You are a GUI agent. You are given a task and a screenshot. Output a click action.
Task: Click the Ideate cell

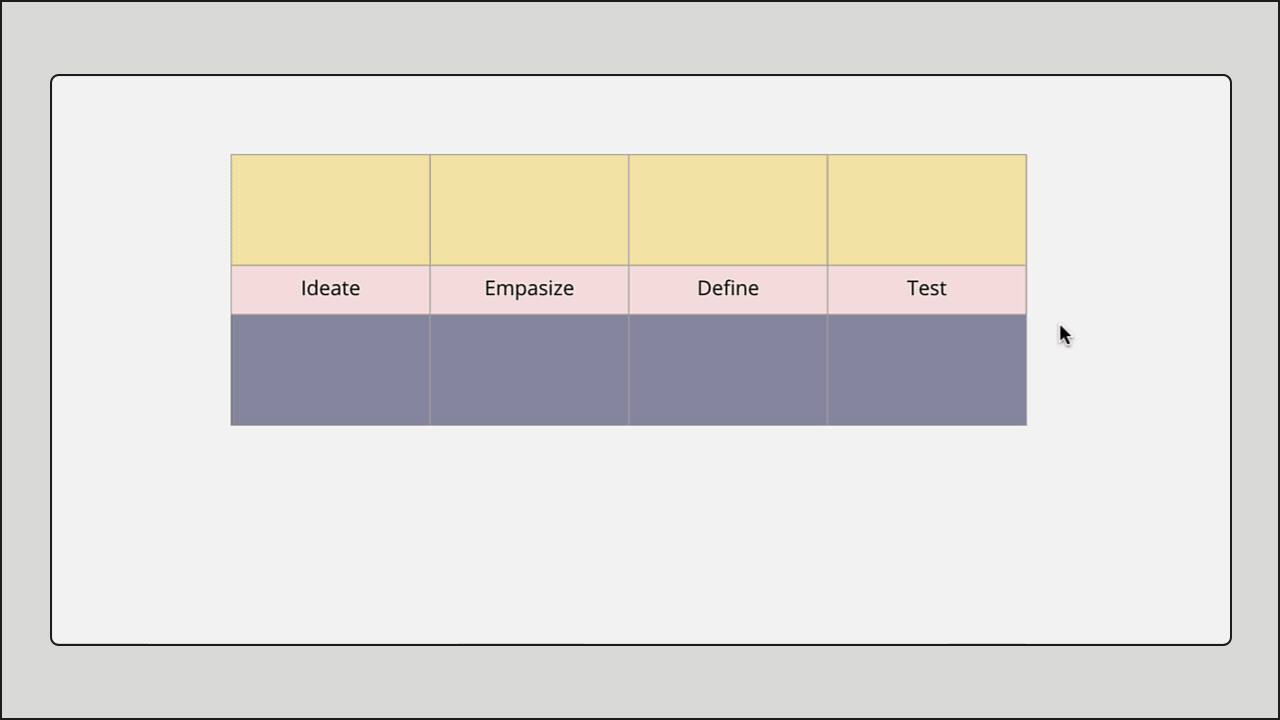(x=330, y=289)
